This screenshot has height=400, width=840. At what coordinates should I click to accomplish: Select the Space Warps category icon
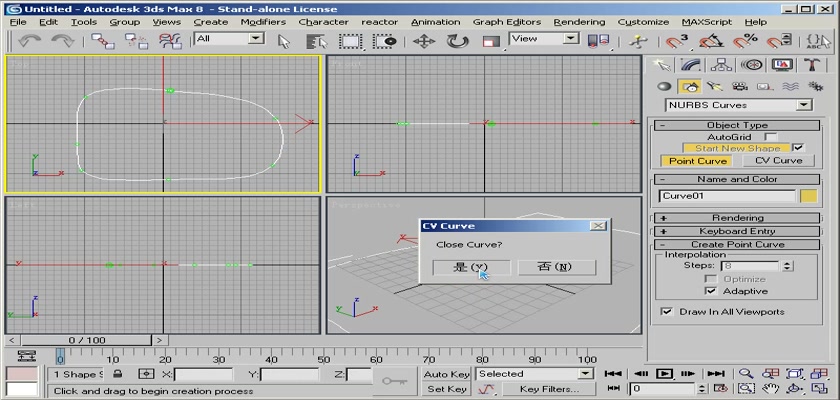click(x=790, y=86)
